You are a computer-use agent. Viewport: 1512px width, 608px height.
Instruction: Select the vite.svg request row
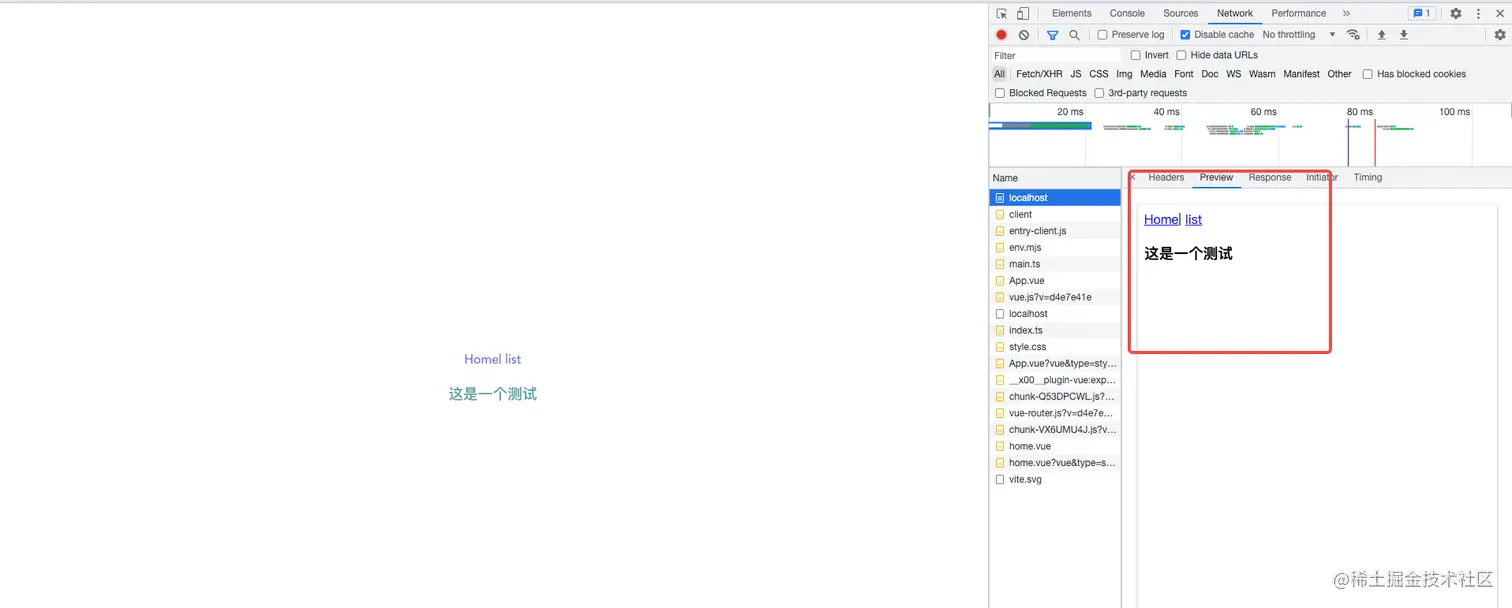pos(1055,479)
